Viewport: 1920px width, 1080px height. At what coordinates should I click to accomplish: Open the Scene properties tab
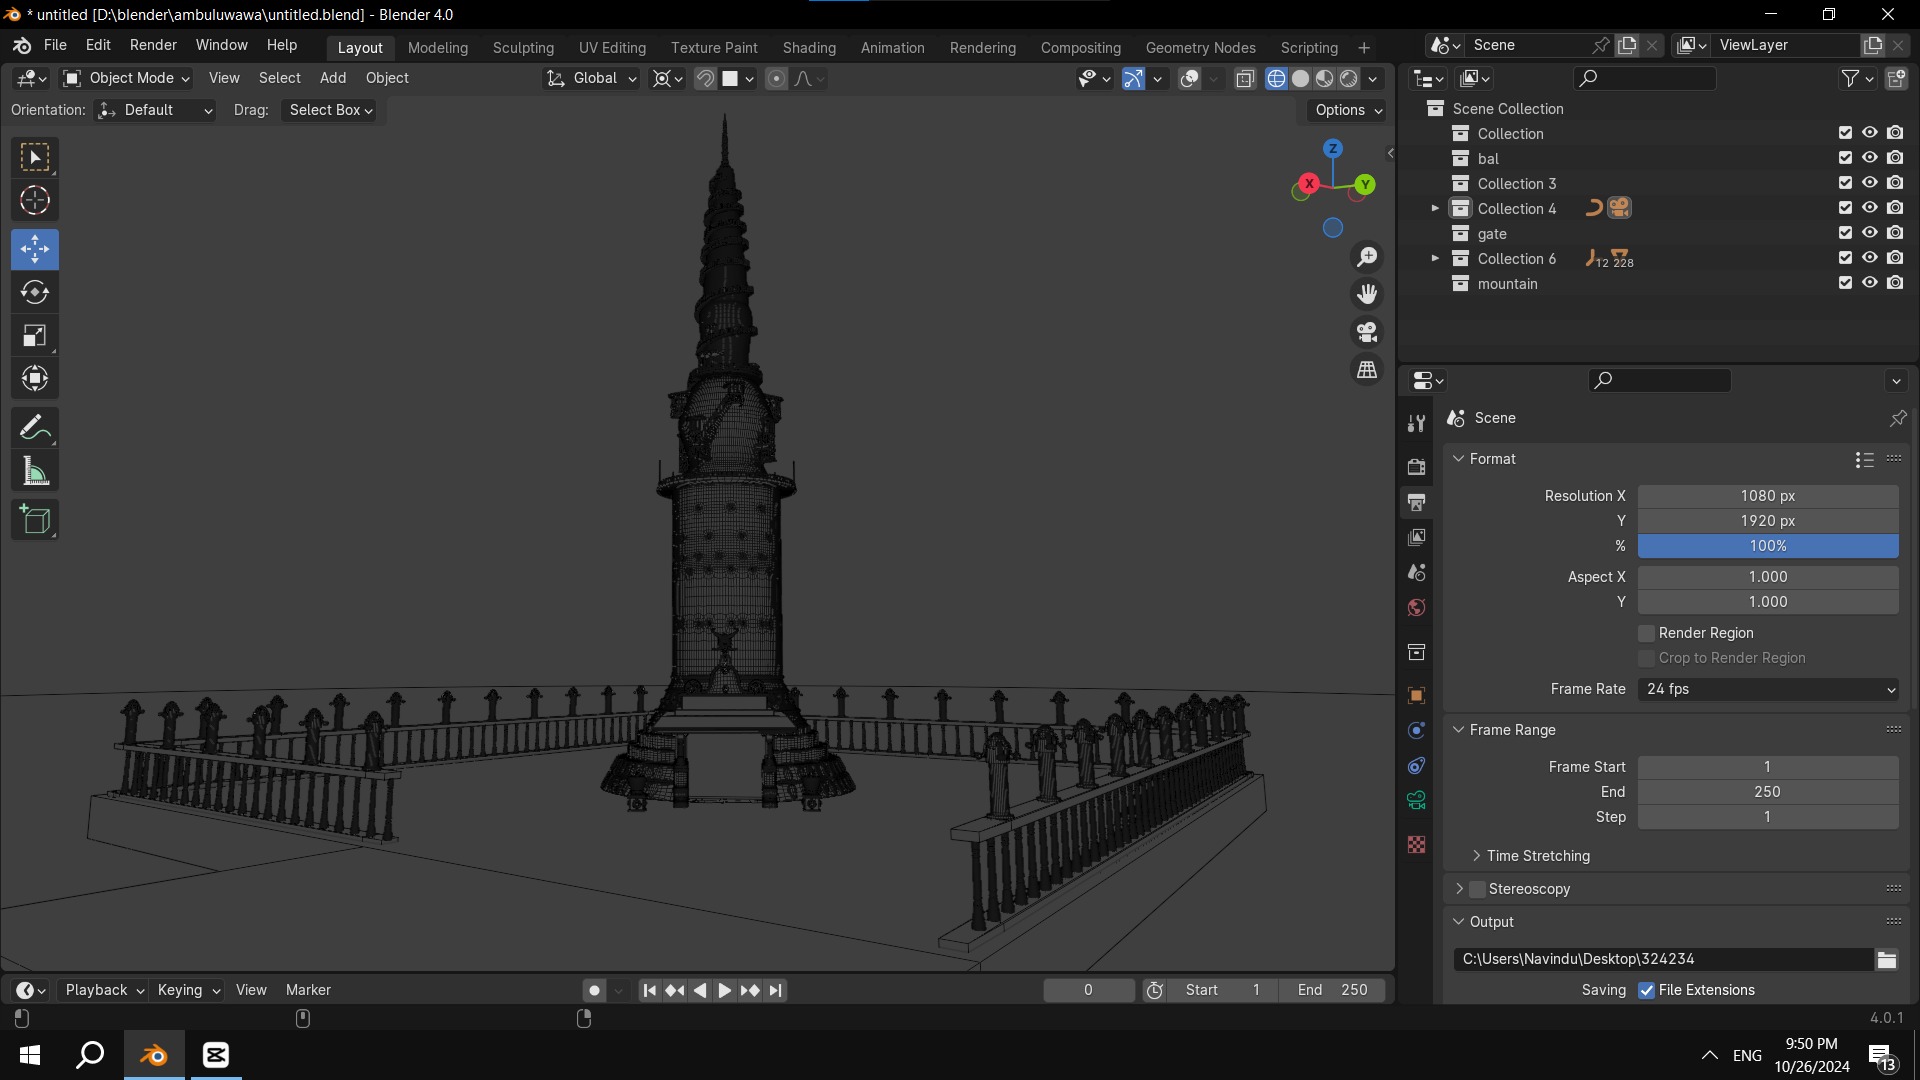[1416, 572]
